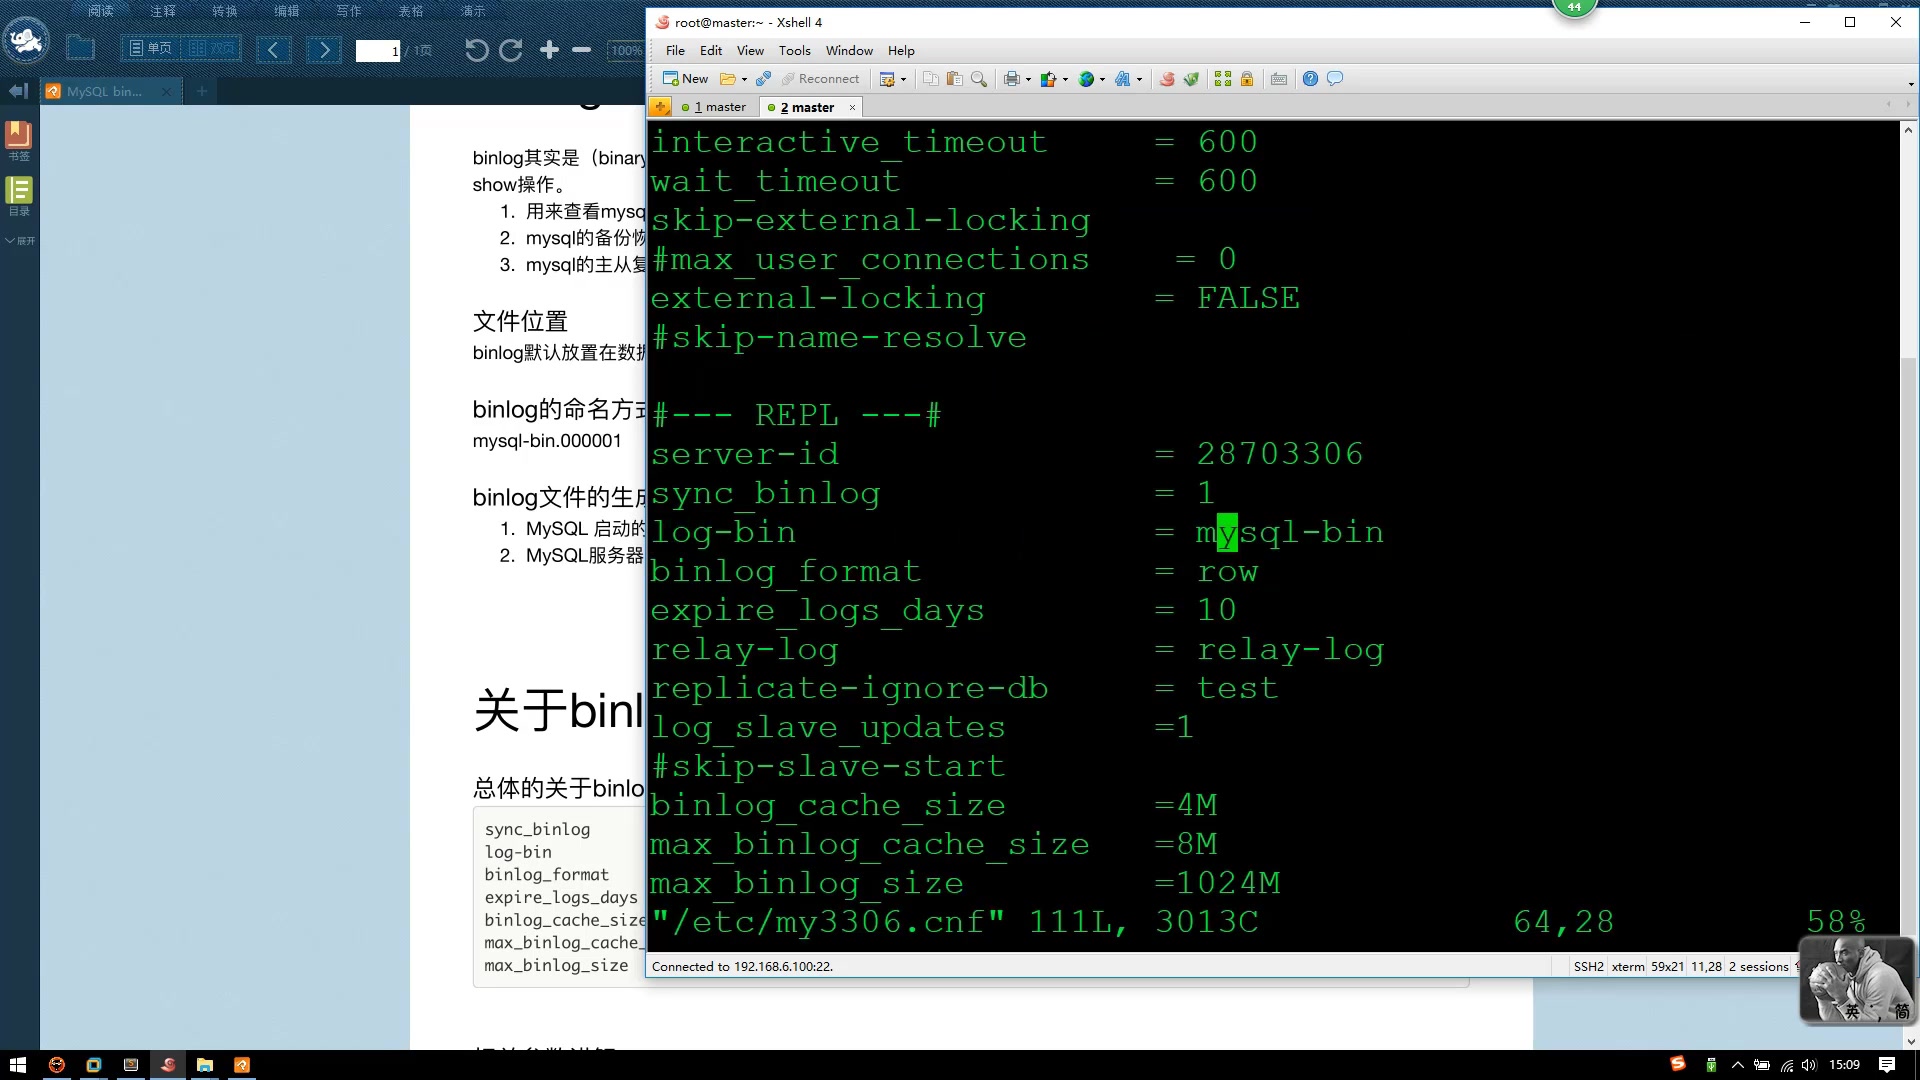The width and height of the screenshot is (1920, 1080).
Task: Click the page number input field
Action: coord(378,51)
